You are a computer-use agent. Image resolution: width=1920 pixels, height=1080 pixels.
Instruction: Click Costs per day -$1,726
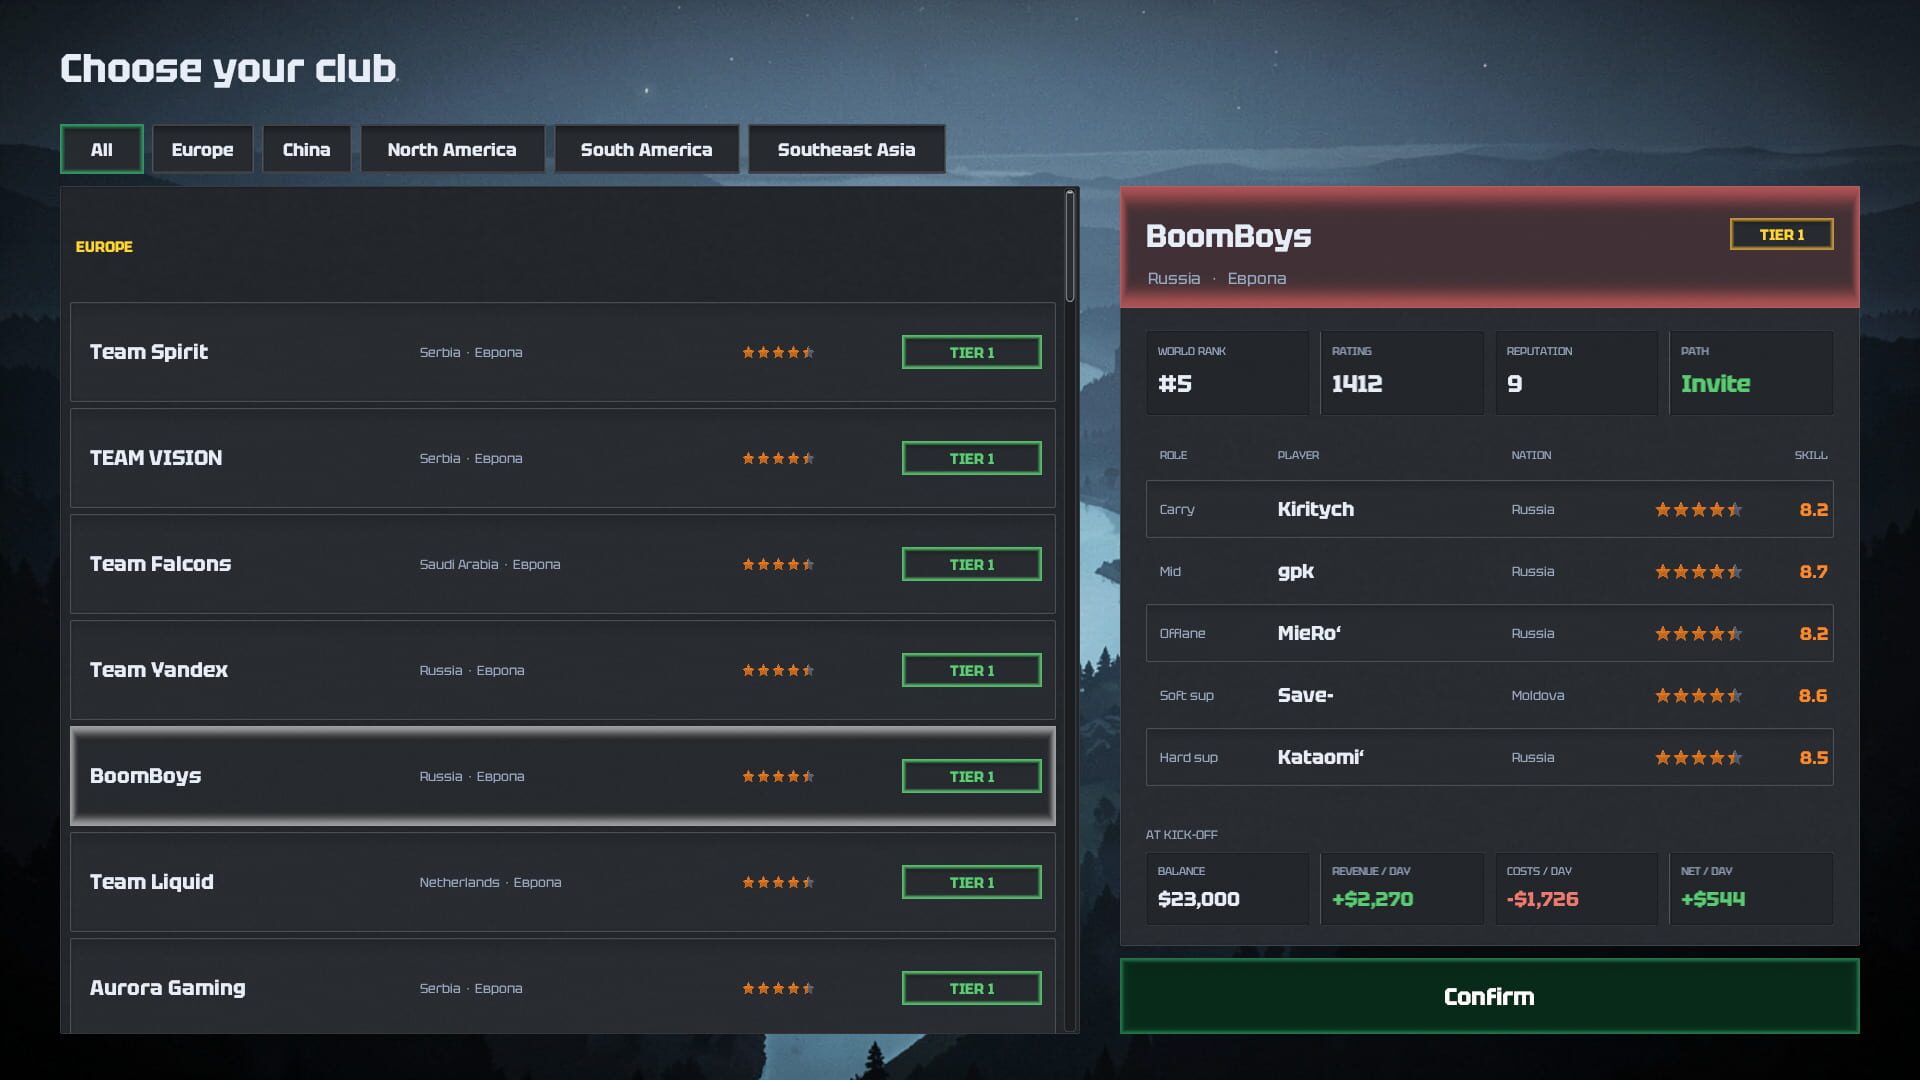[x=1576, y=888]
